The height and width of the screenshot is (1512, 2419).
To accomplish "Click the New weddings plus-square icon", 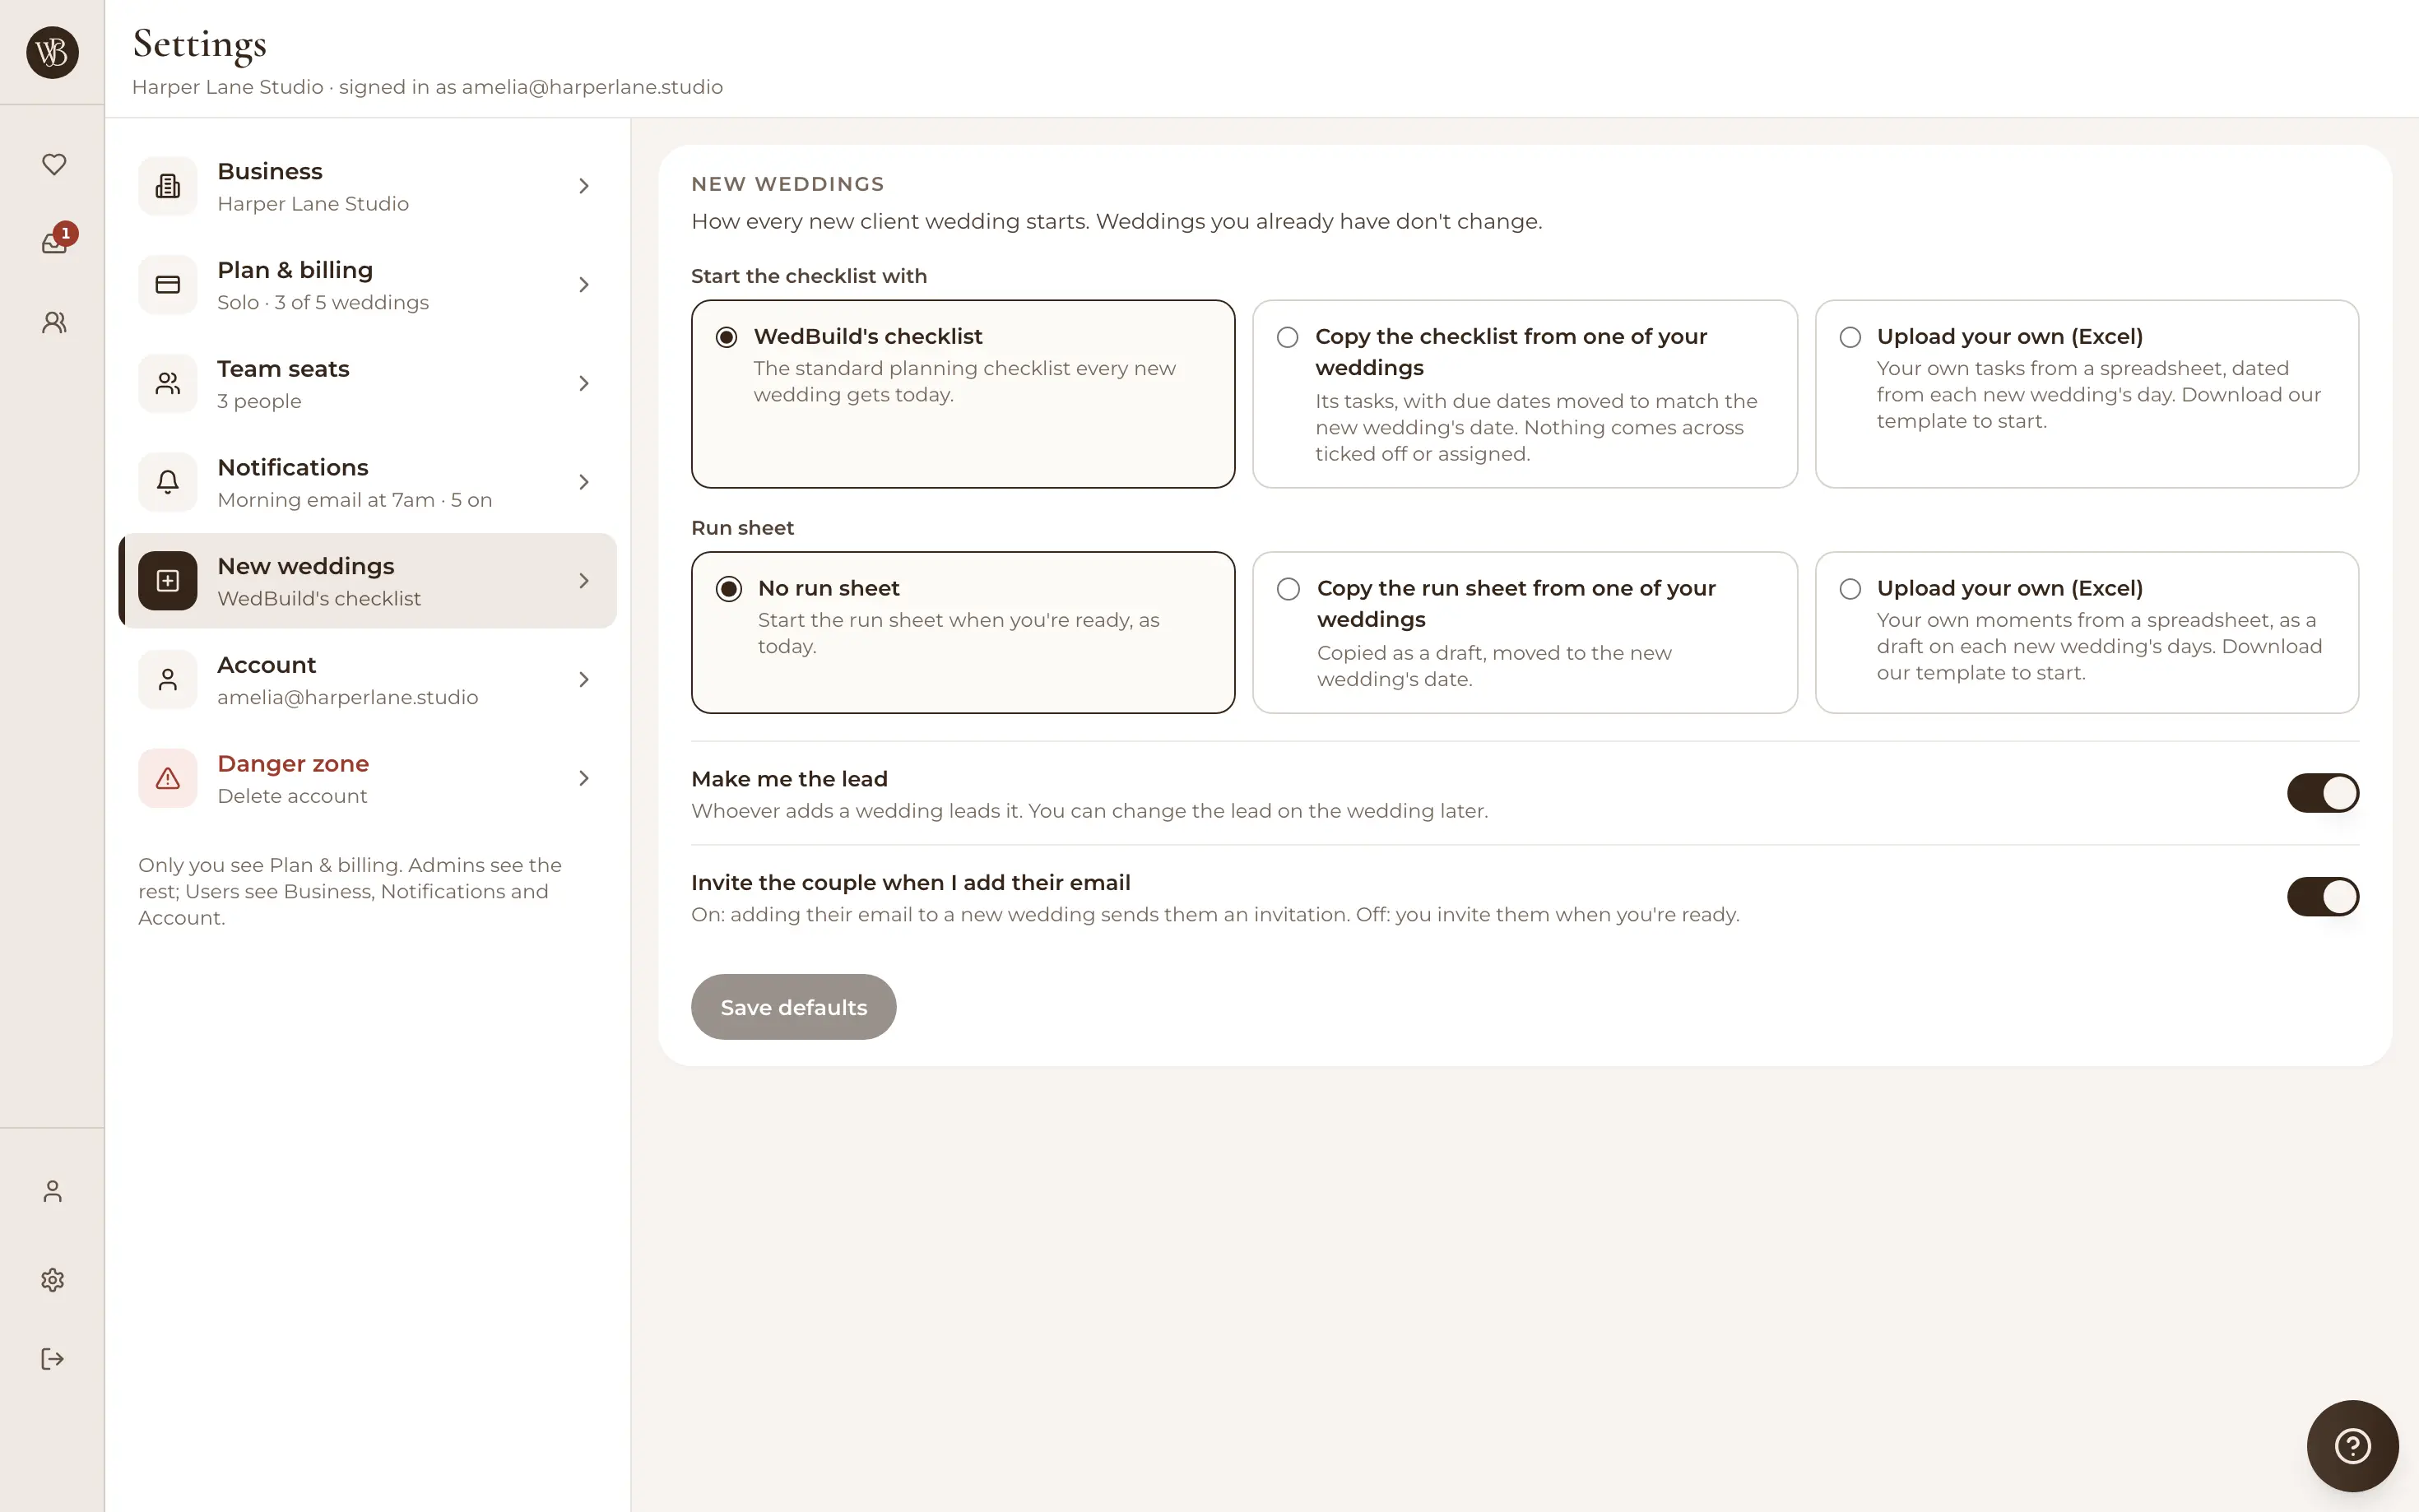I will [168, 581].
